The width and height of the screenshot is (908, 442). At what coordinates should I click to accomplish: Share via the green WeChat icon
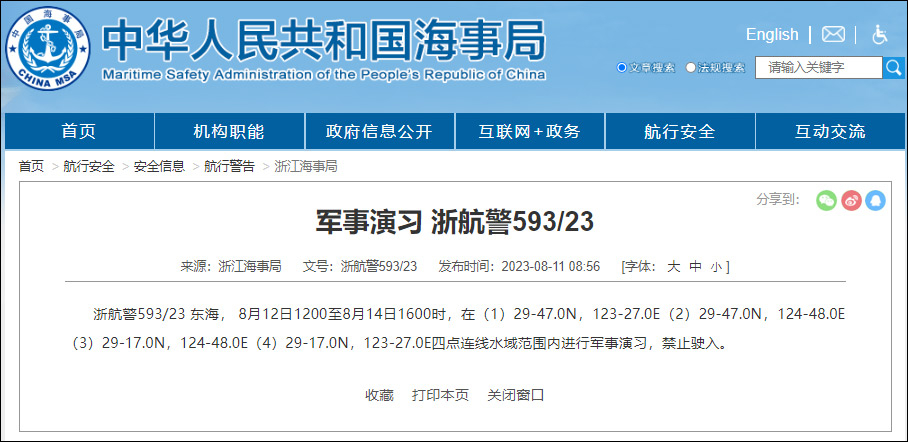click(x=826, y=200)
